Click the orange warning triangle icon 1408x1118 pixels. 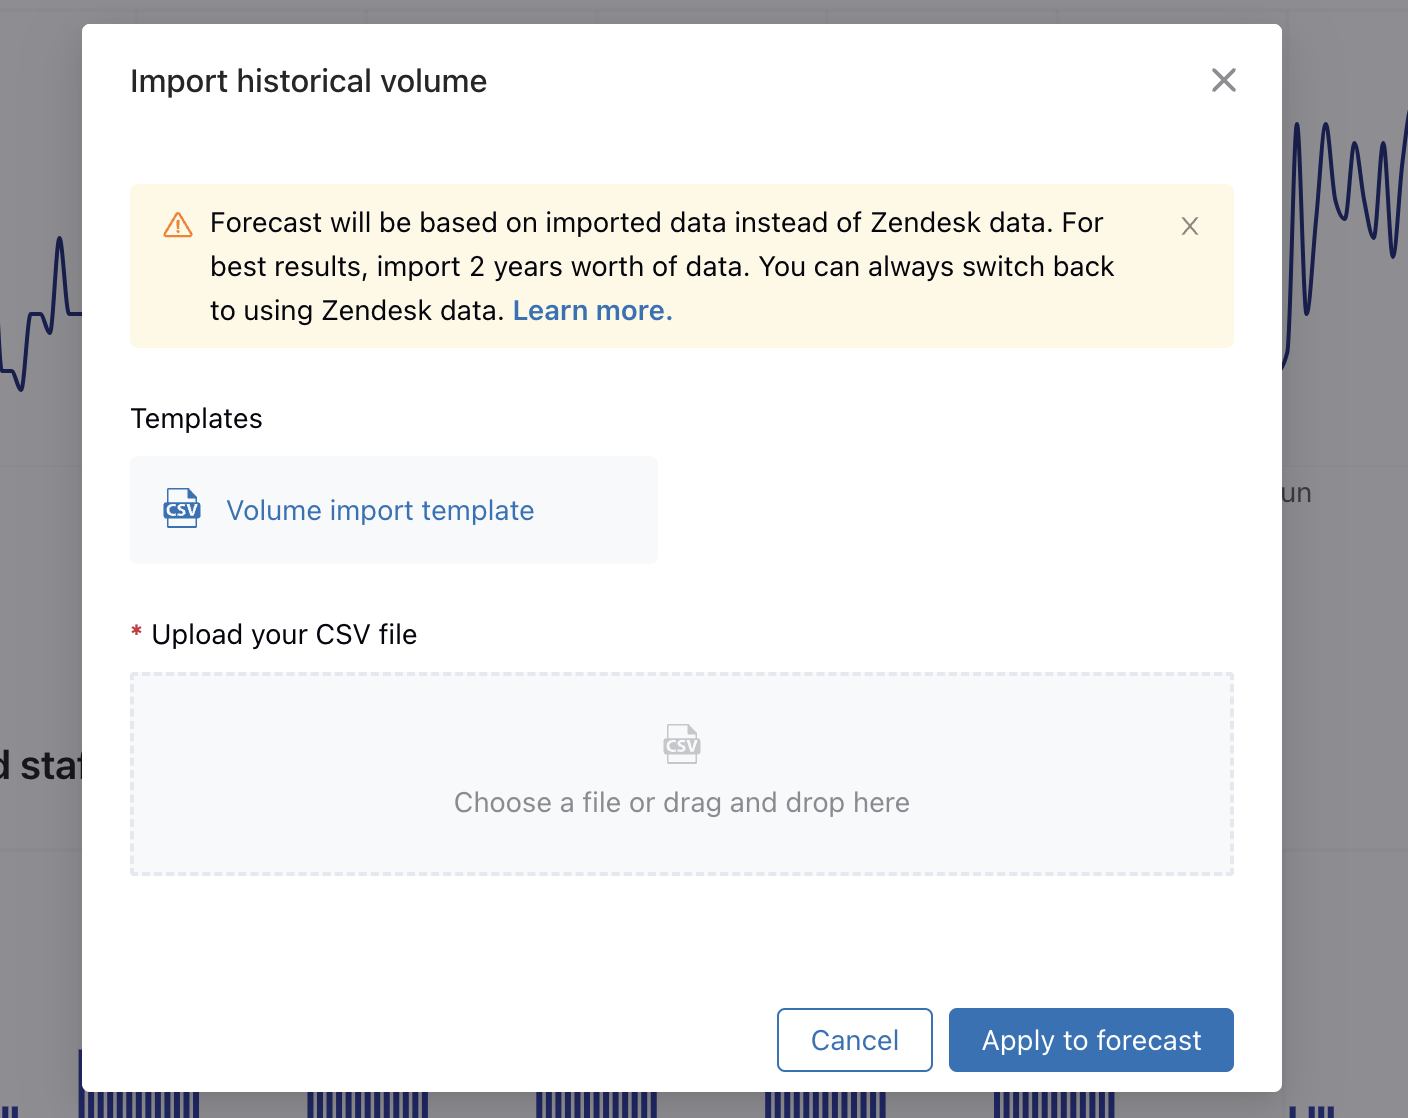coord(178,225)
